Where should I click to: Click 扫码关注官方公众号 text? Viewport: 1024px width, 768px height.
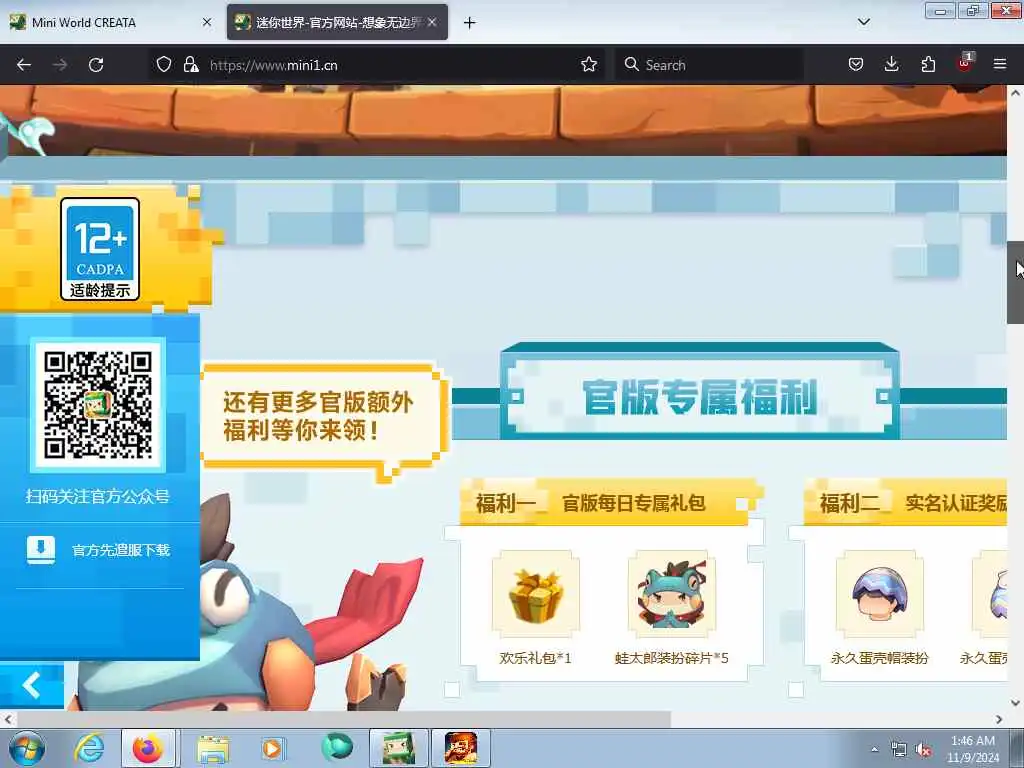97,496
